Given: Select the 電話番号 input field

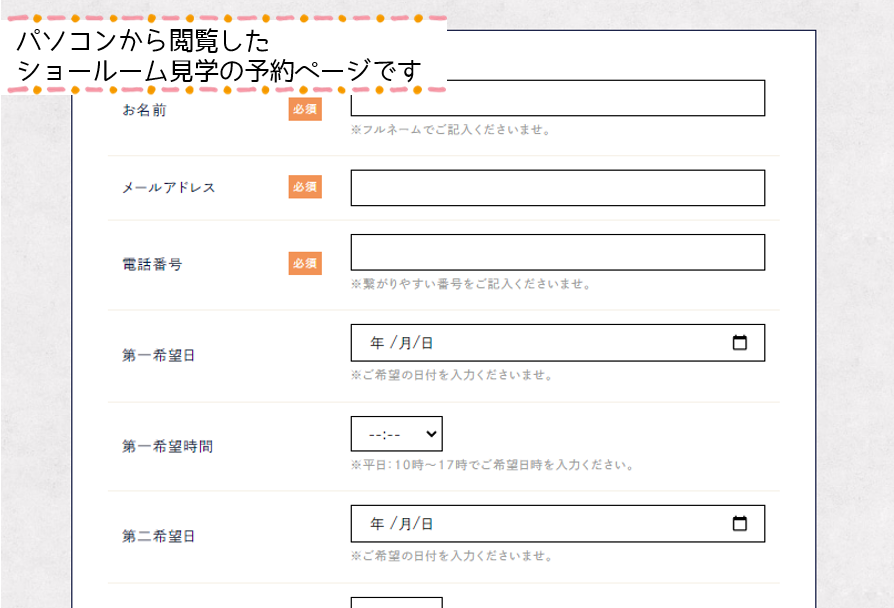Looking at the screenshot, I should coord(557,252).
